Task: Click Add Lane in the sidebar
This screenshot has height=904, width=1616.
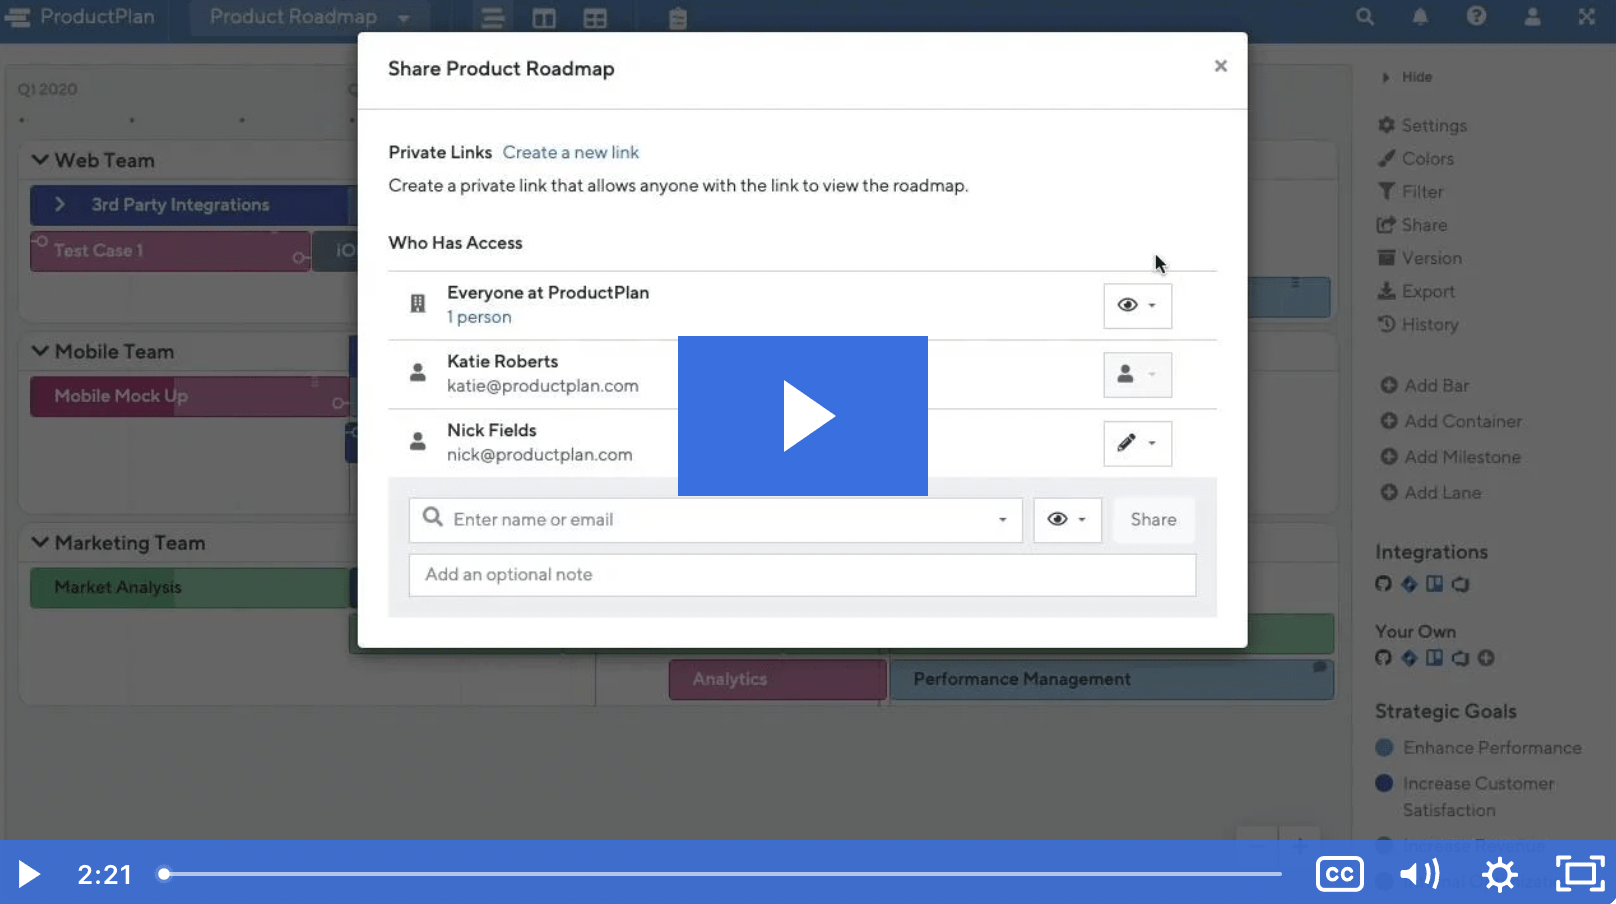Action: [x=1431, y=492]
